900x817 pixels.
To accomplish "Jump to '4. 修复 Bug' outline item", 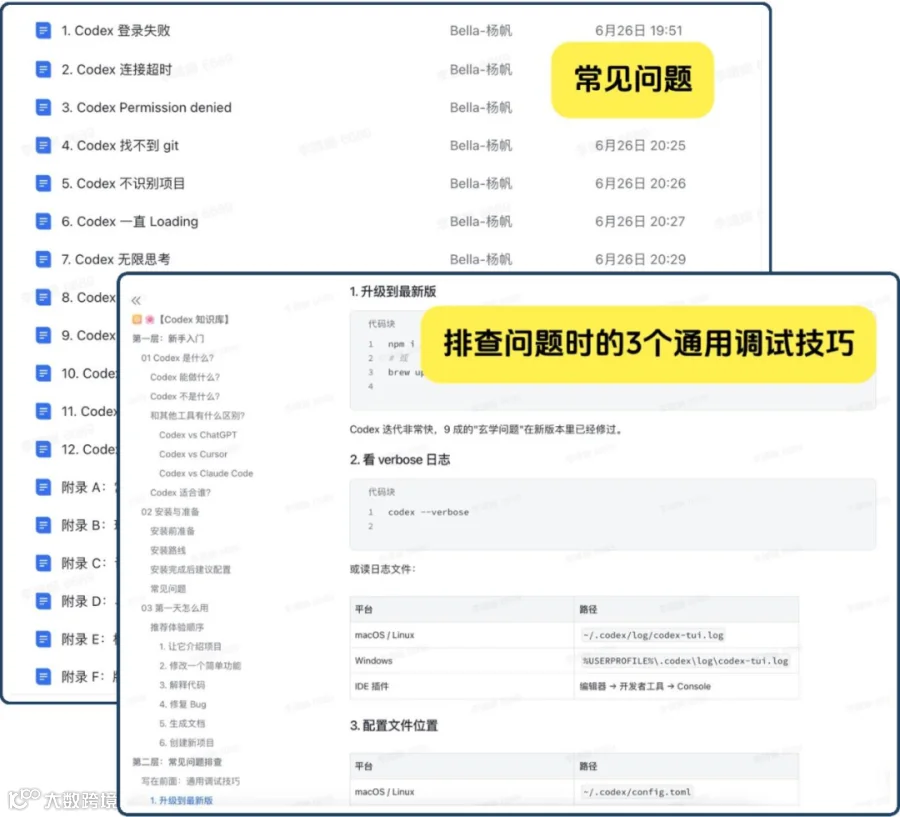I will click(183, 704).
